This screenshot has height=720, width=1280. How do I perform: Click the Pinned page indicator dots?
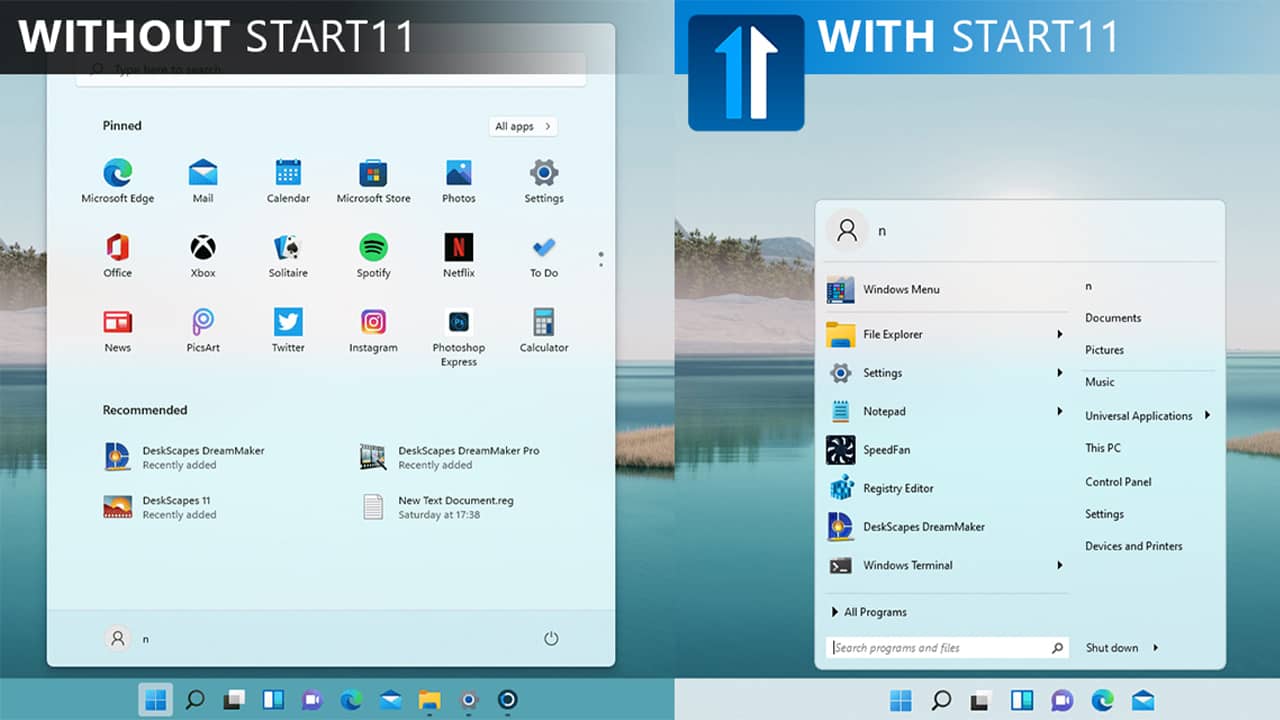(x=600, y=259)
